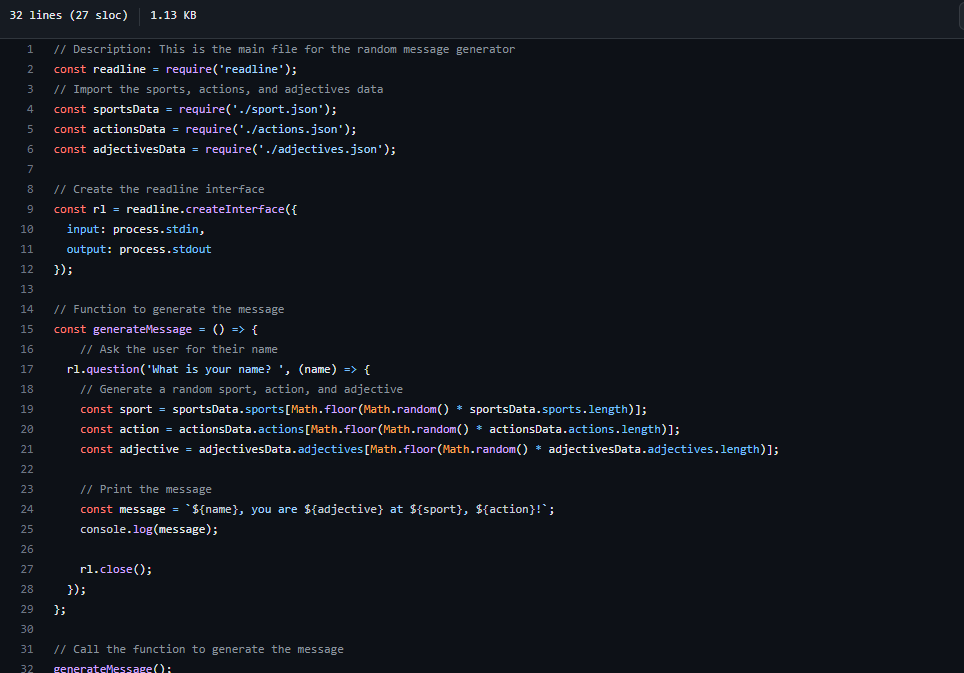Screen dimensions: 964x673
Task: Select line number 12 in the gutter
Action: coord(27,269)
